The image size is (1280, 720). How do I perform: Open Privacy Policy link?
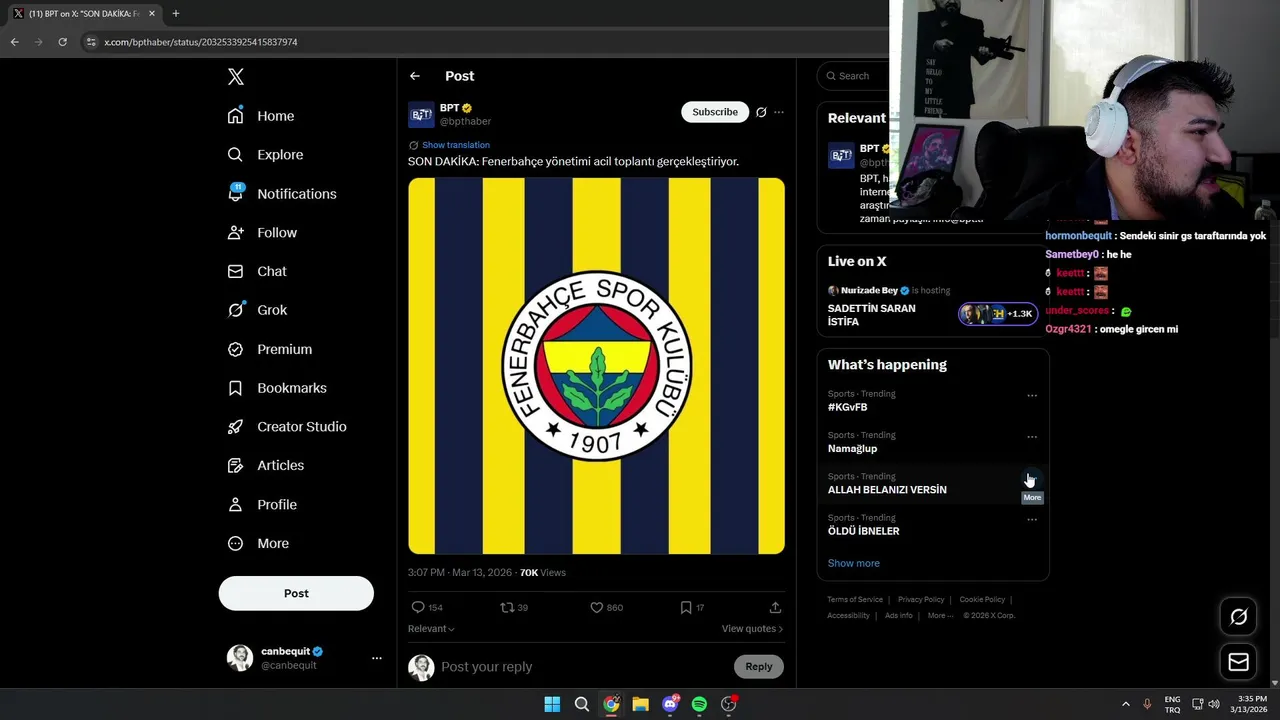point(921,600)
